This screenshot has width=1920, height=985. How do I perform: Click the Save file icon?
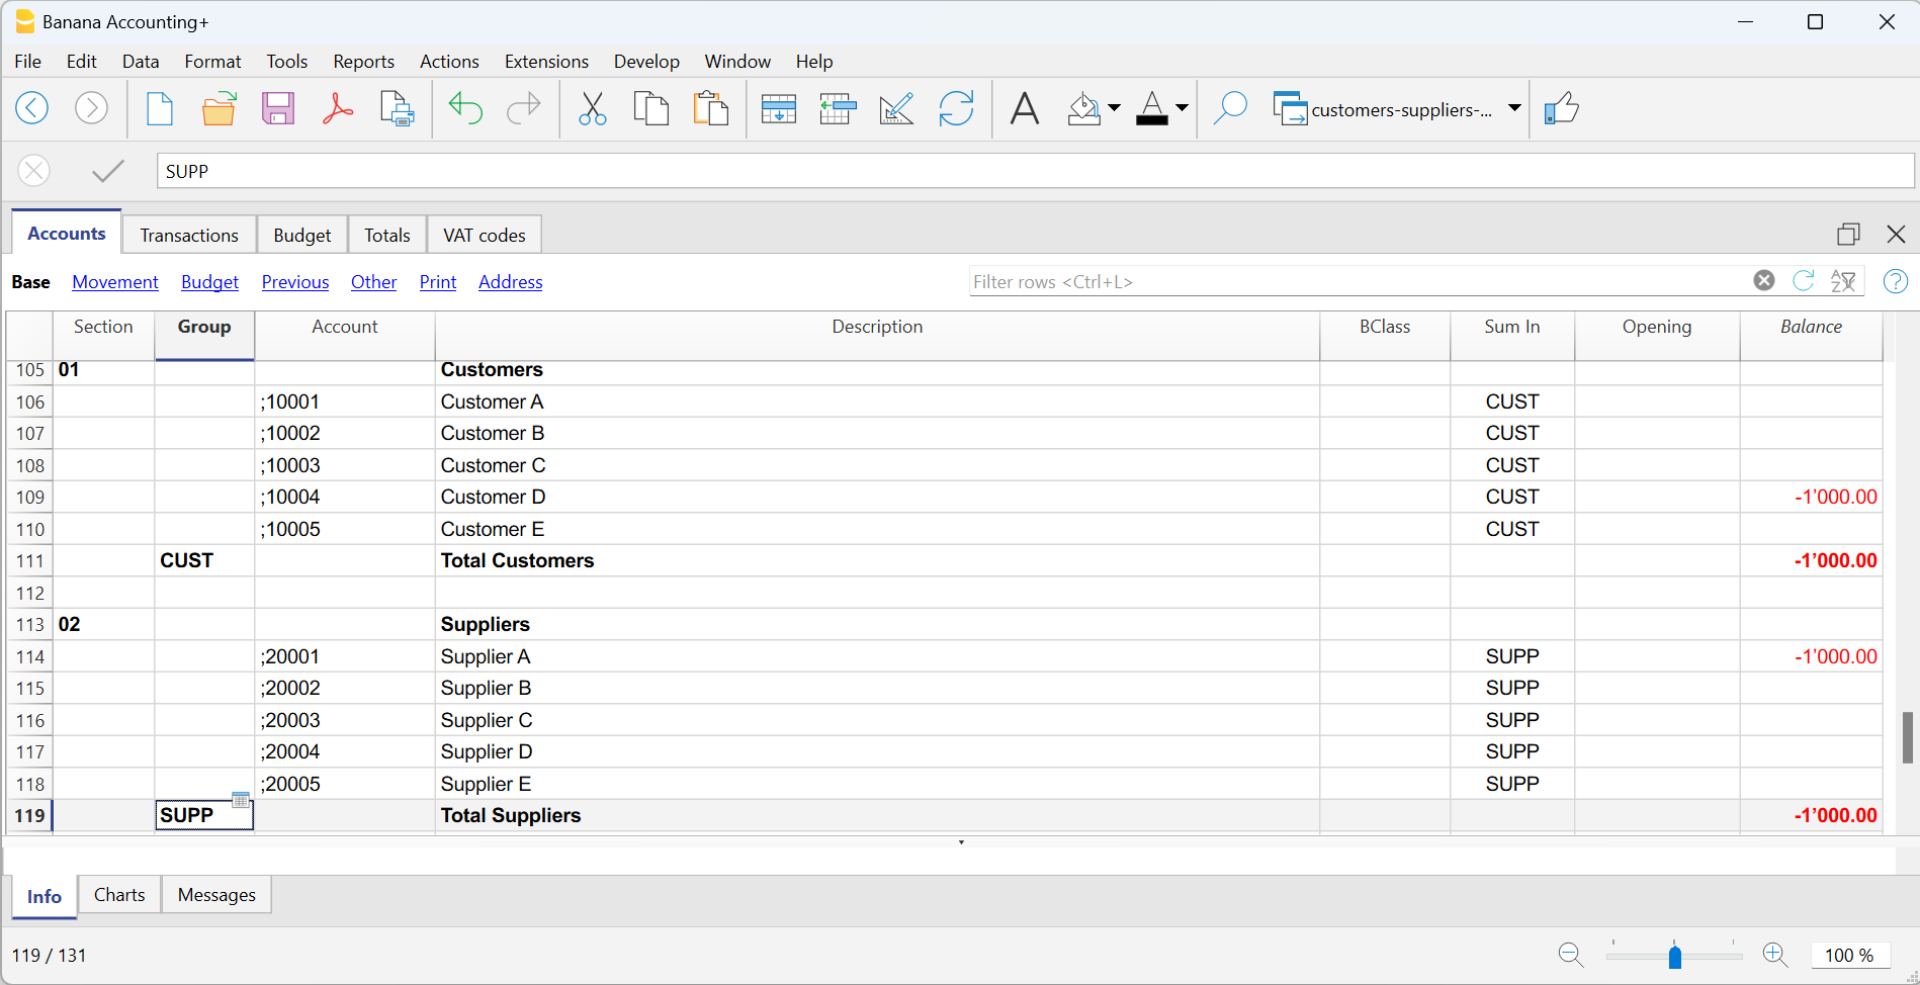(278, 108)
